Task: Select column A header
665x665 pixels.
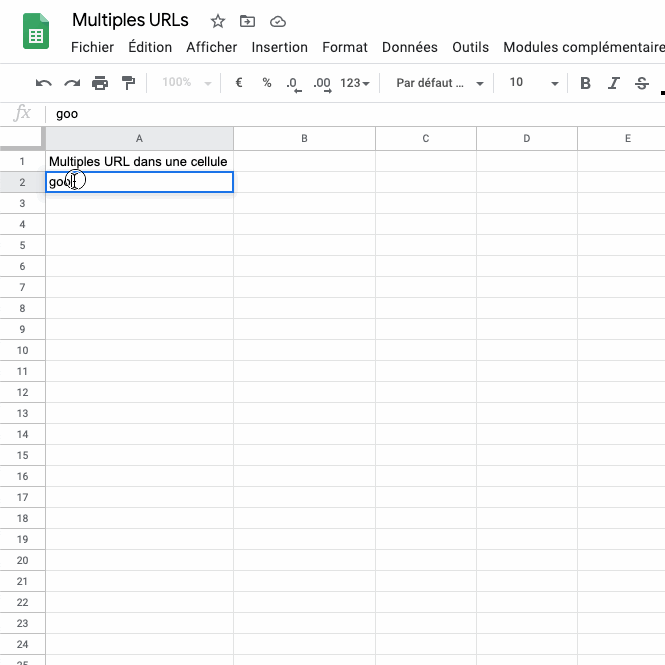Action: [139, 138]
